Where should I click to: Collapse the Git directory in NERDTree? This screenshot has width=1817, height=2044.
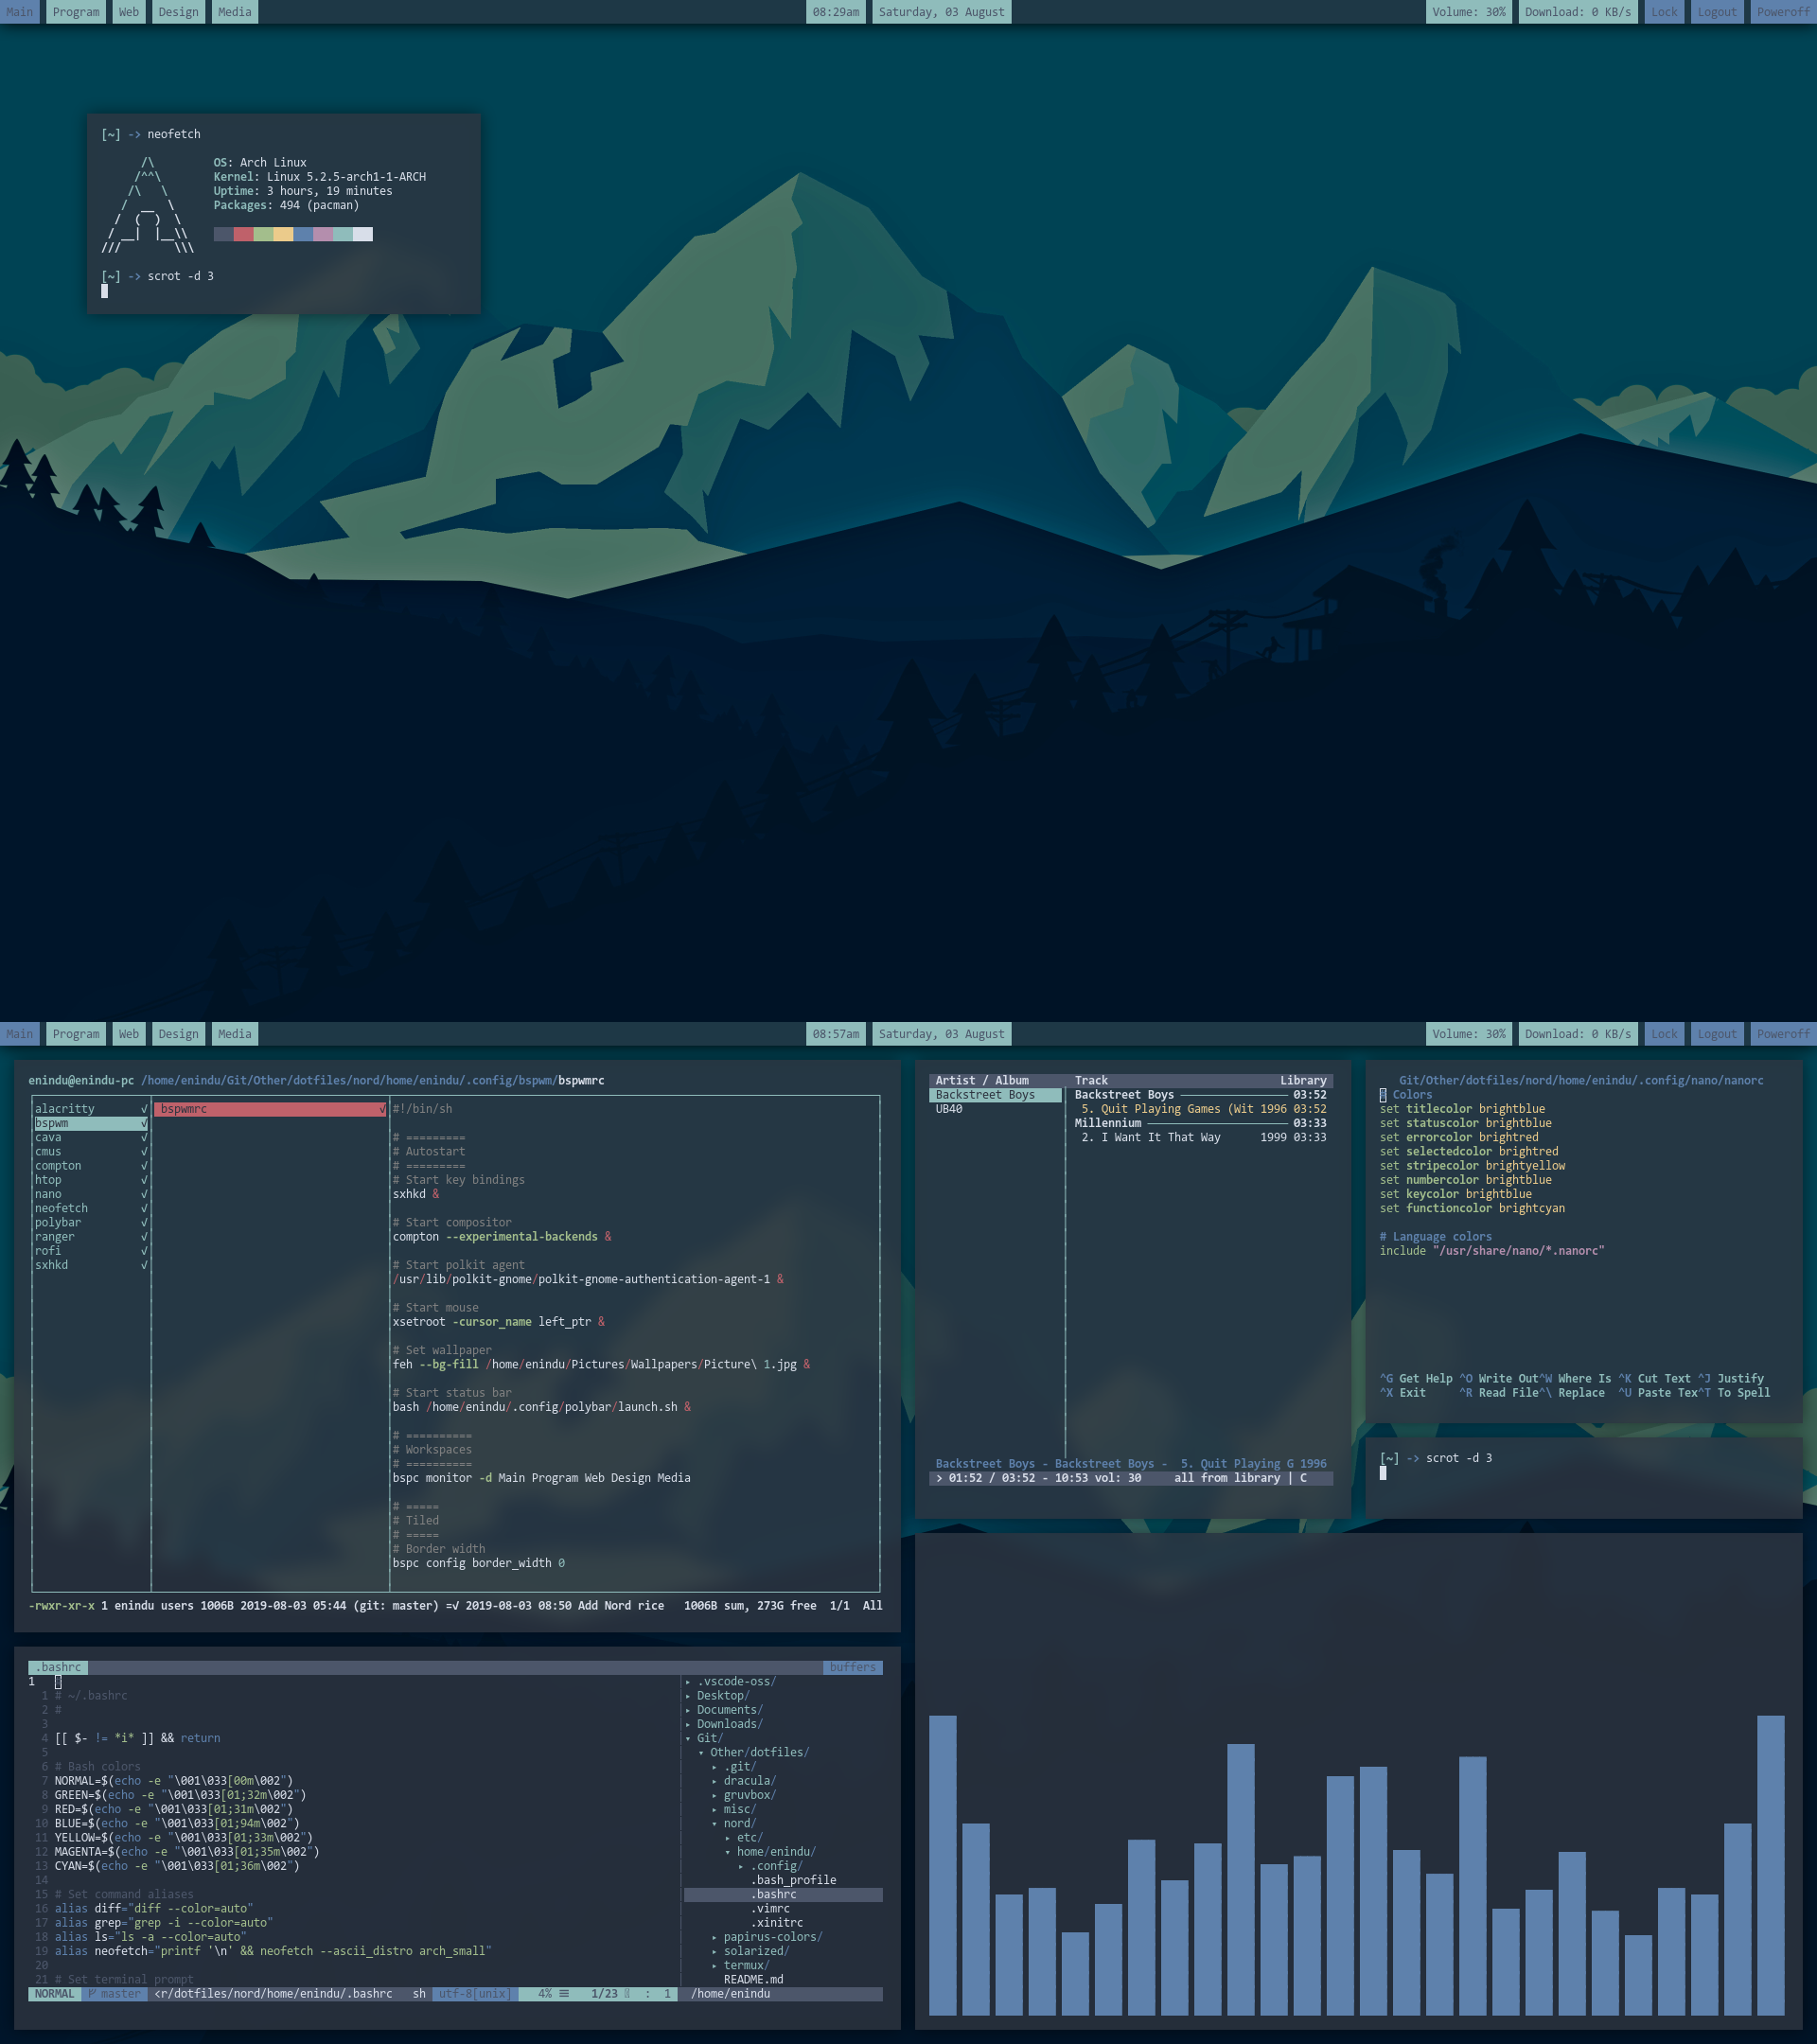coord(710,1737)
